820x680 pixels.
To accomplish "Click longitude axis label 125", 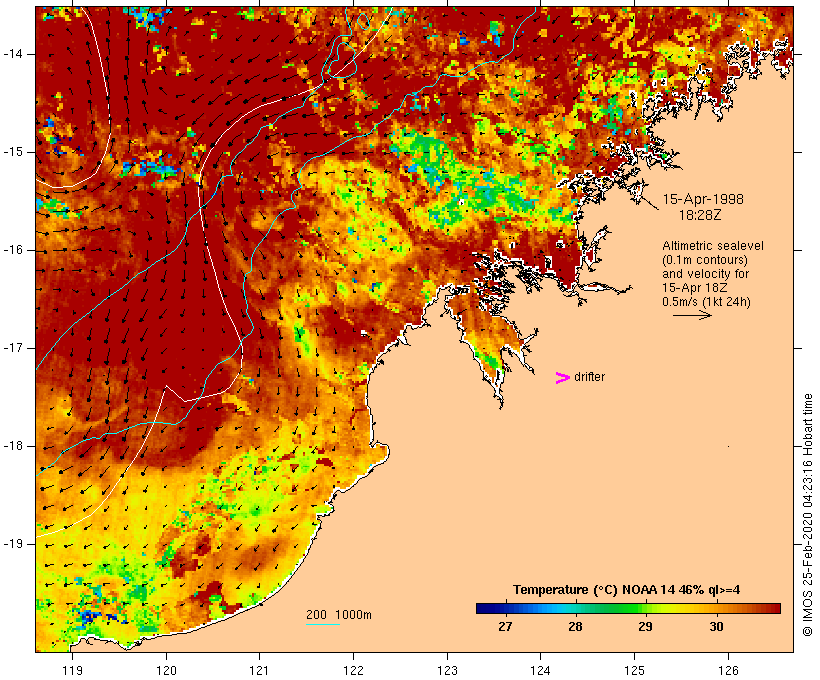I will point(634,670).
